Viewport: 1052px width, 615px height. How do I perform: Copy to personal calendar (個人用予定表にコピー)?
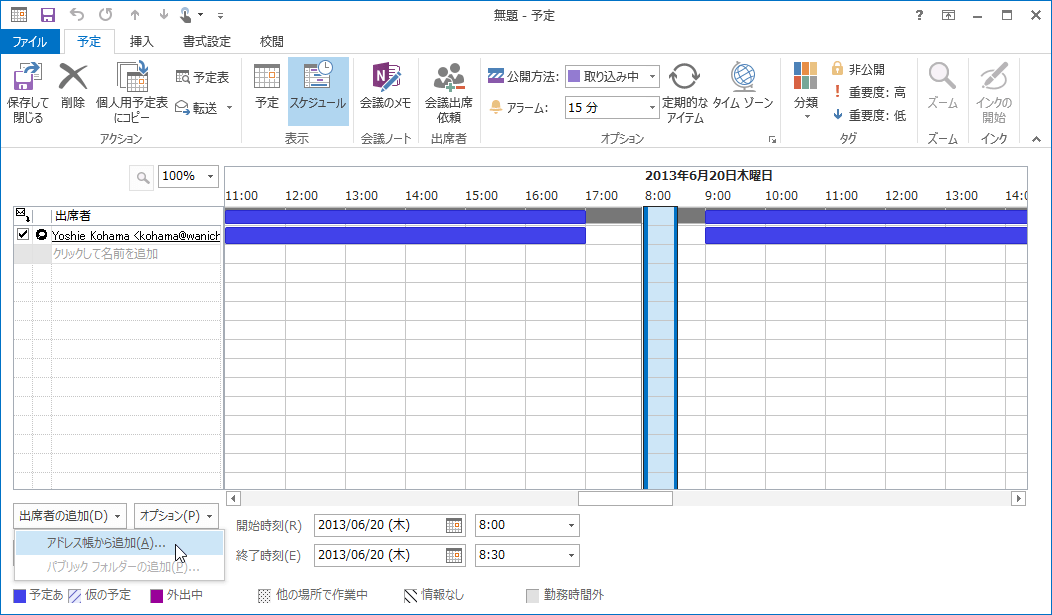(x=132, y=93)
